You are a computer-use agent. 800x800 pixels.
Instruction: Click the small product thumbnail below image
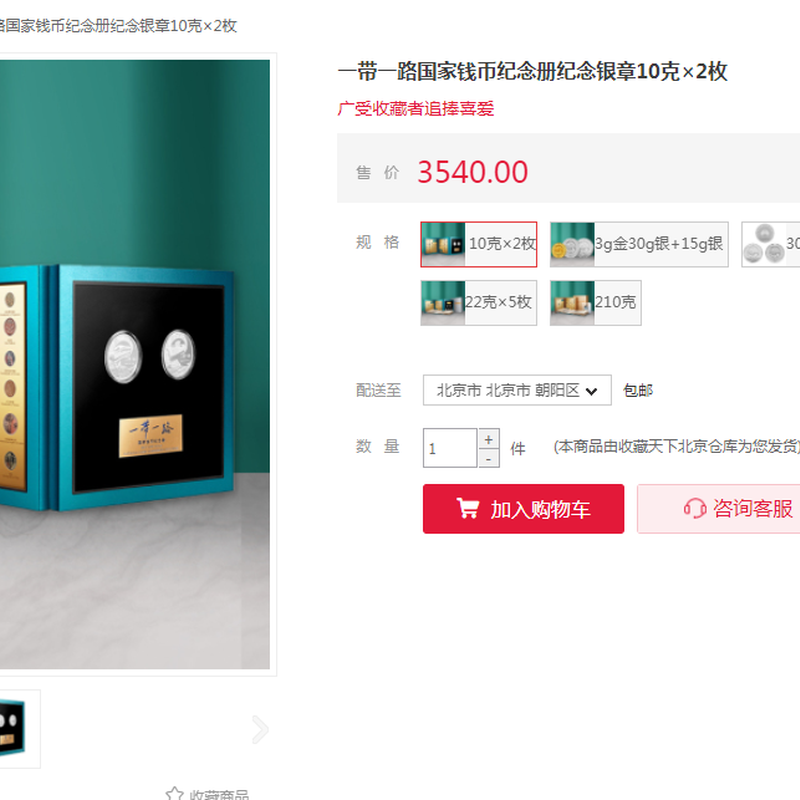(x=18, y=729)
